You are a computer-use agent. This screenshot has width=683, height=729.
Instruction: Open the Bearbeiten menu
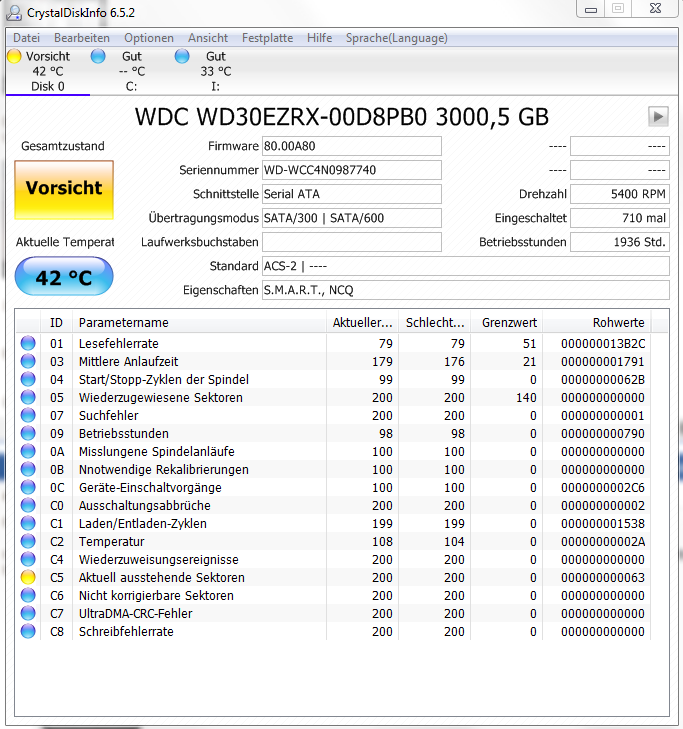click(x=82, y=38)
